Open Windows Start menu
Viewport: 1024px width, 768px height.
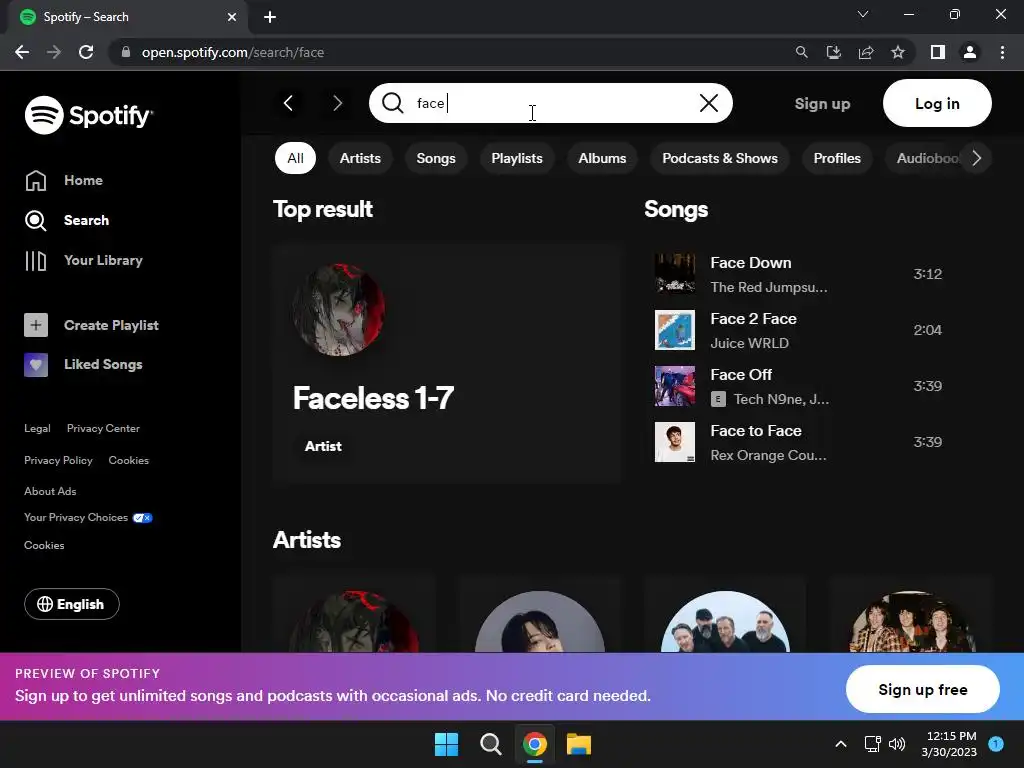pyautogui.click(x=447, y=744)
